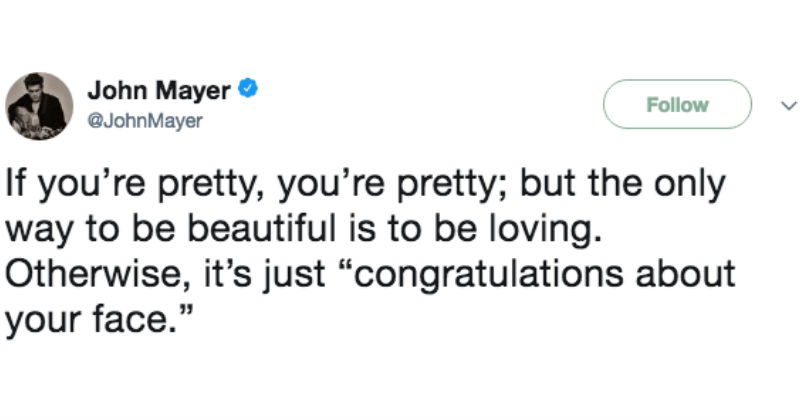Click the tweet line beginning with "Otherwise"
This screenshot has width=800, height=420.
(x=370, y=272)
